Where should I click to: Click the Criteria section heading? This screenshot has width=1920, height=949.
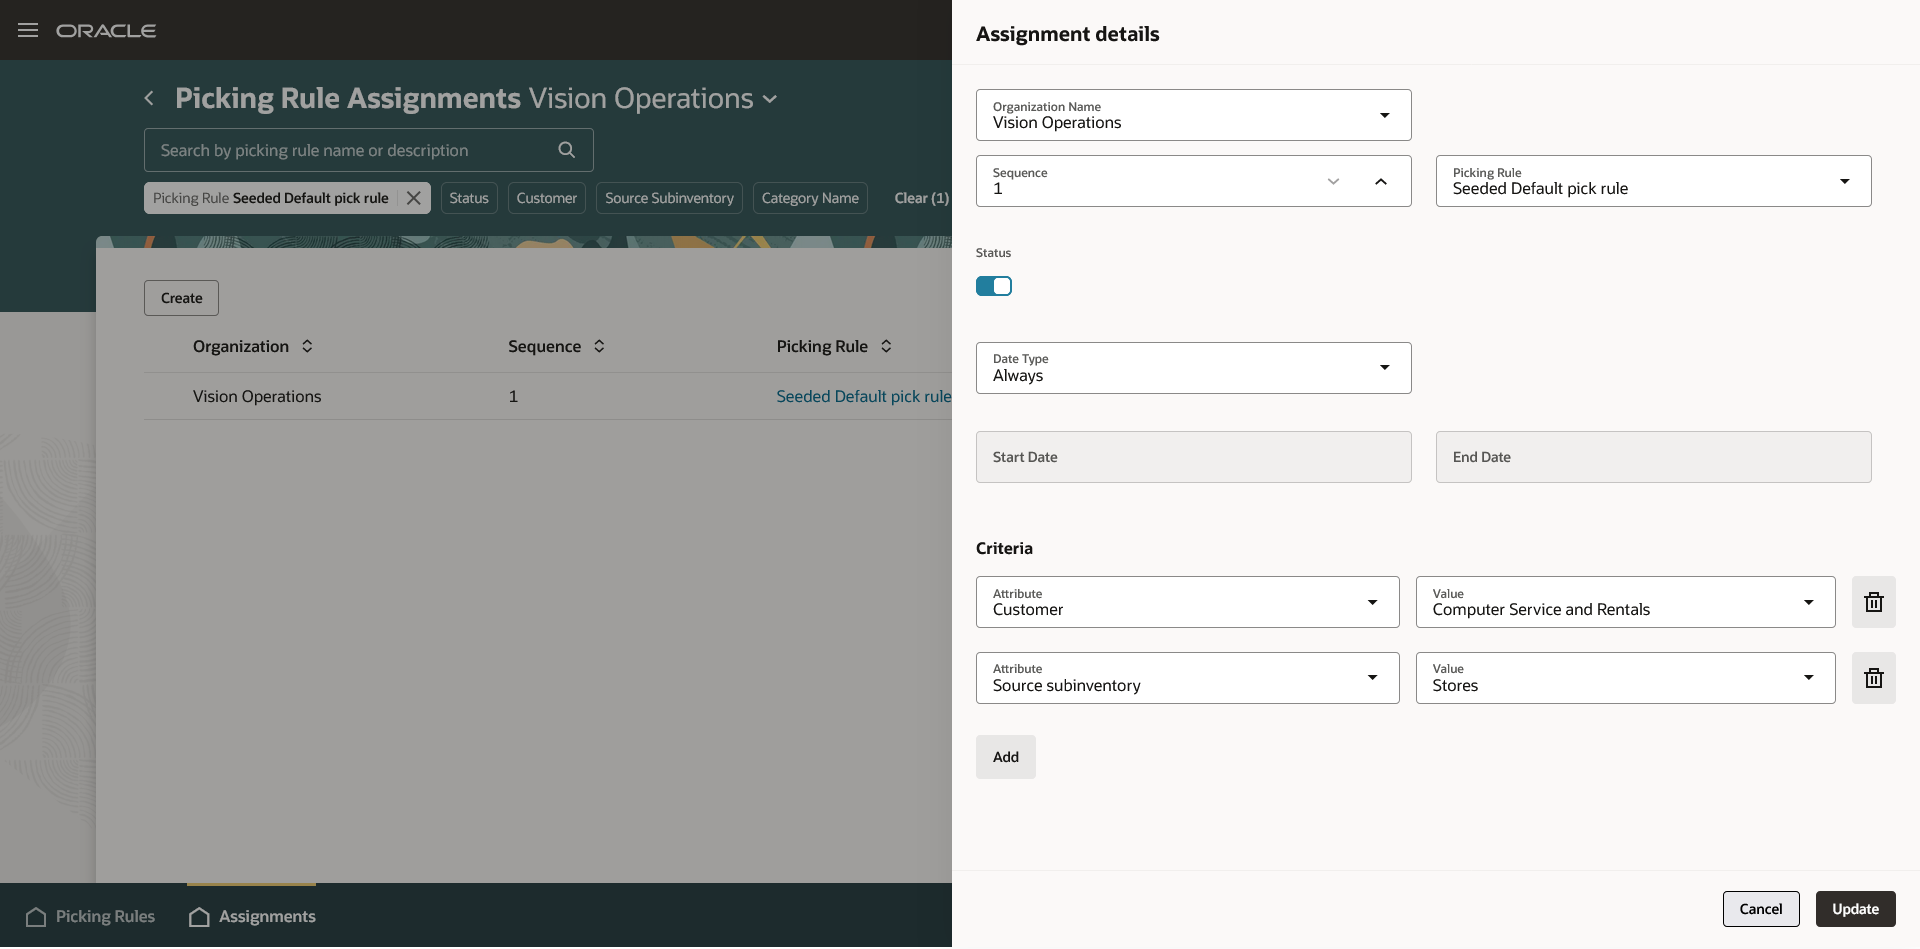[1004, 548]
